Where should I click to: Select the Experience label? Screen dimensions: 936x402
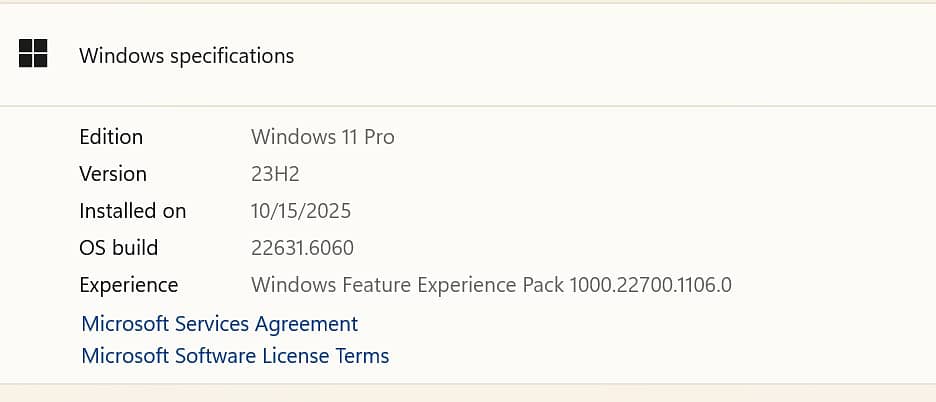(x=129, y=285)
